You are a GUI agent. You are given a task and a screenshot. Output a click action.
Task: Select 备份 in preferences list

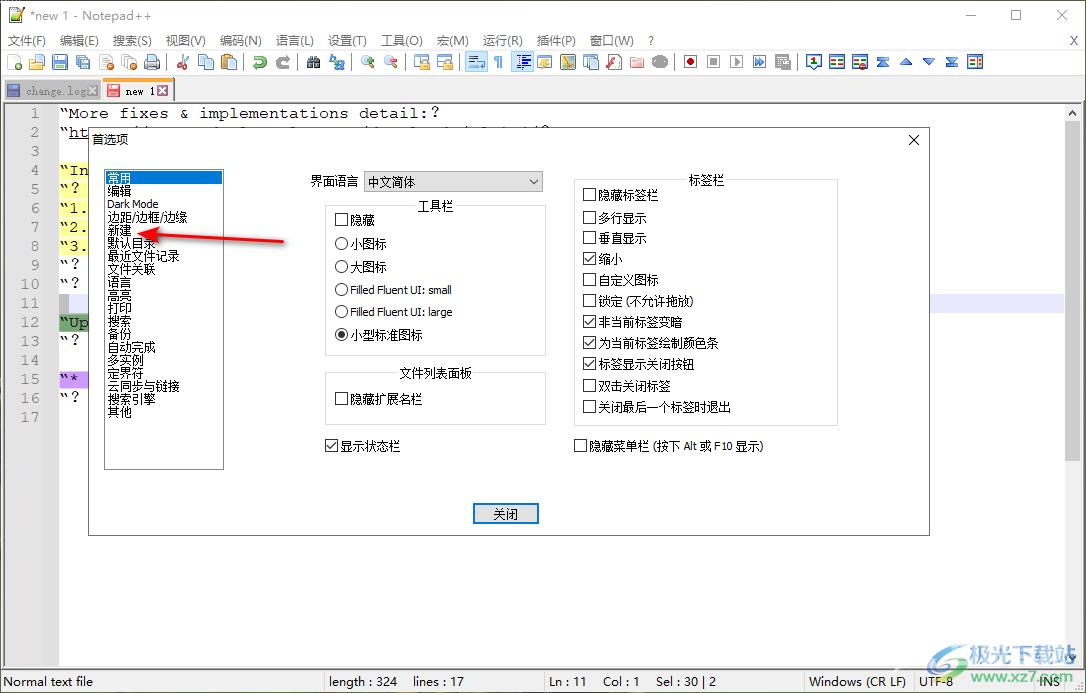[x=119, y=334]
